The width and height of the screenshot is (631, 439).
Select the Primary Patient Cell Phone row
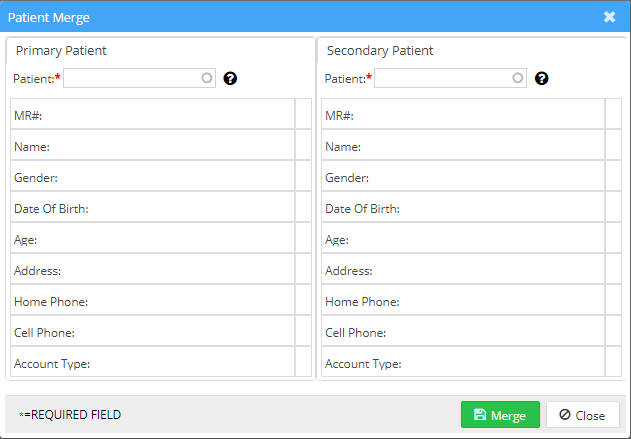152,332
